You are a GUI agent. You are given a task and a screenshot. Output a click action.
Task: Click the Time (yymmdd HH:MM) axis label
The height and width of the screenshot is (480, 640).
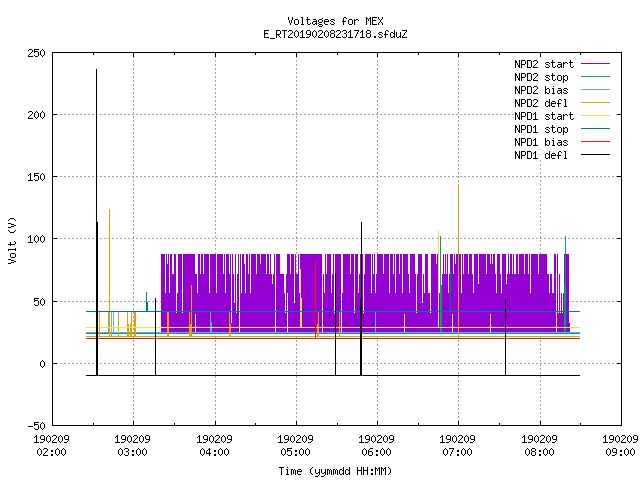click(335, 471)
